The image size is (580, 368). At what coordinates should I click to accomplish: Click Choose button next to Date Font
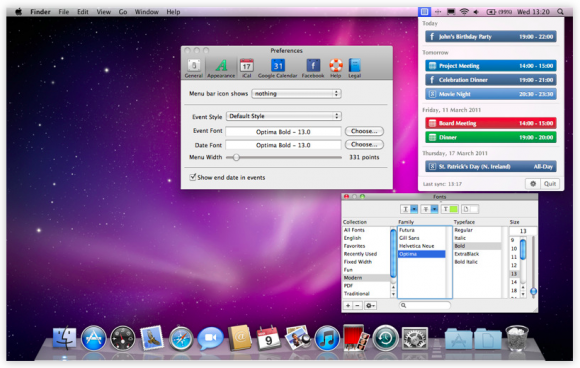(364, 145)
